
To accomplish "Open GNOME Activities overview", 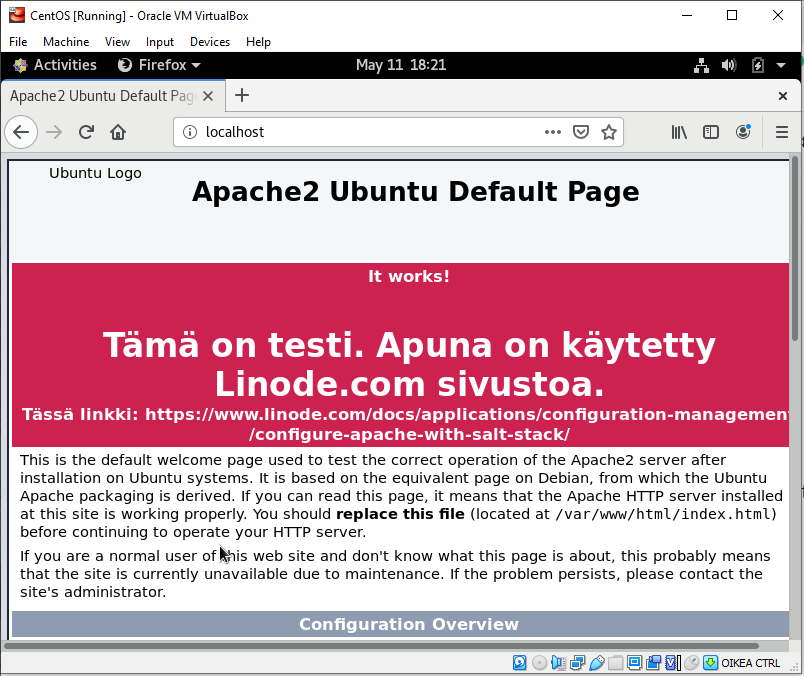I will (x=55, y=65).
